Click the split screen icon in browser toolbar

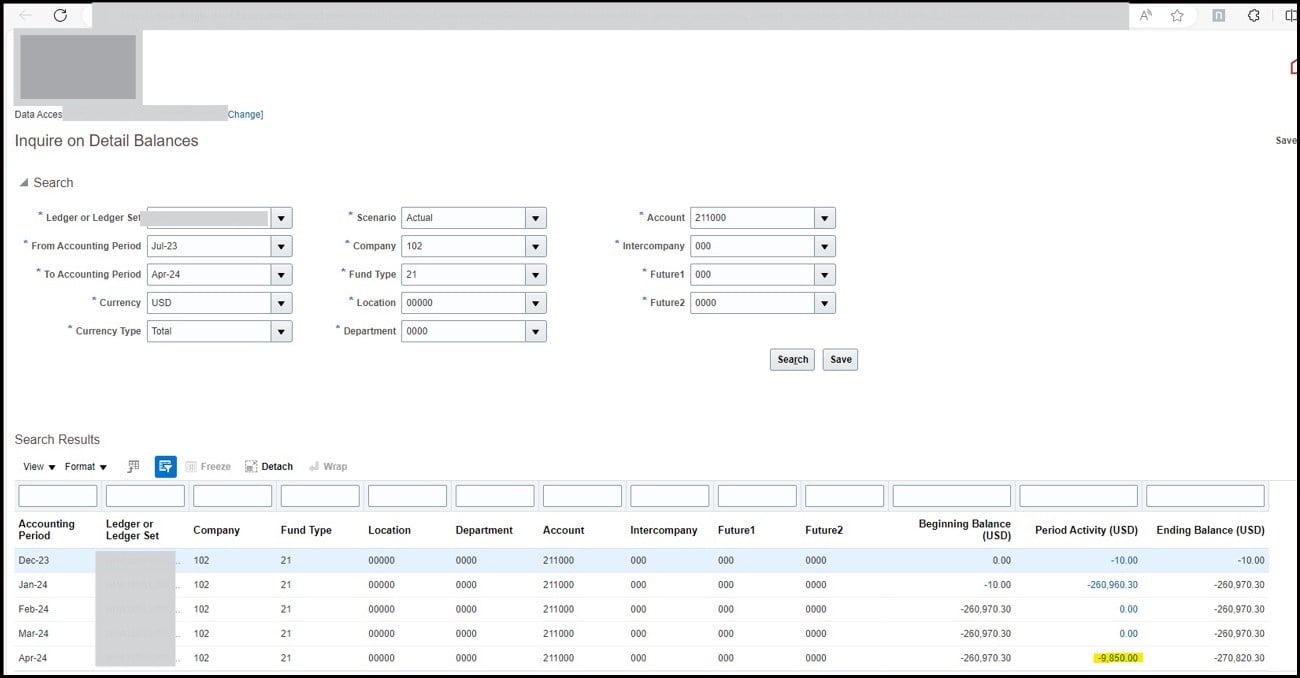pos(1289,16)
